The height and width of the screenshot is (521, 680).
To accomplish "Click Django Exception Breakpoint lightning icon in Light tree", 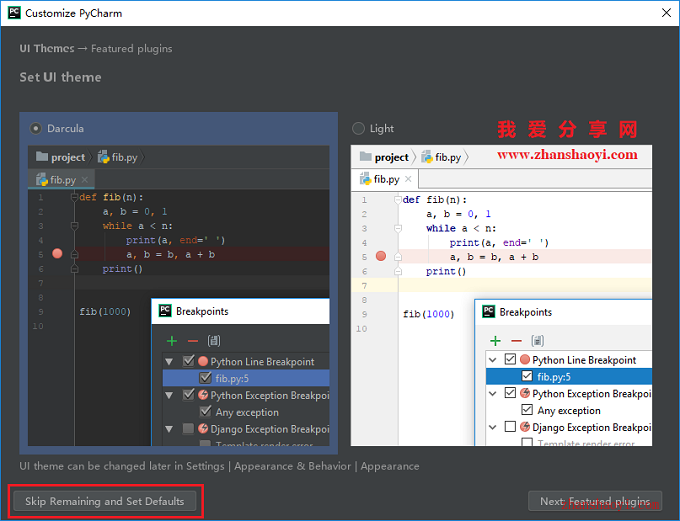I will [x=525, y=427].
